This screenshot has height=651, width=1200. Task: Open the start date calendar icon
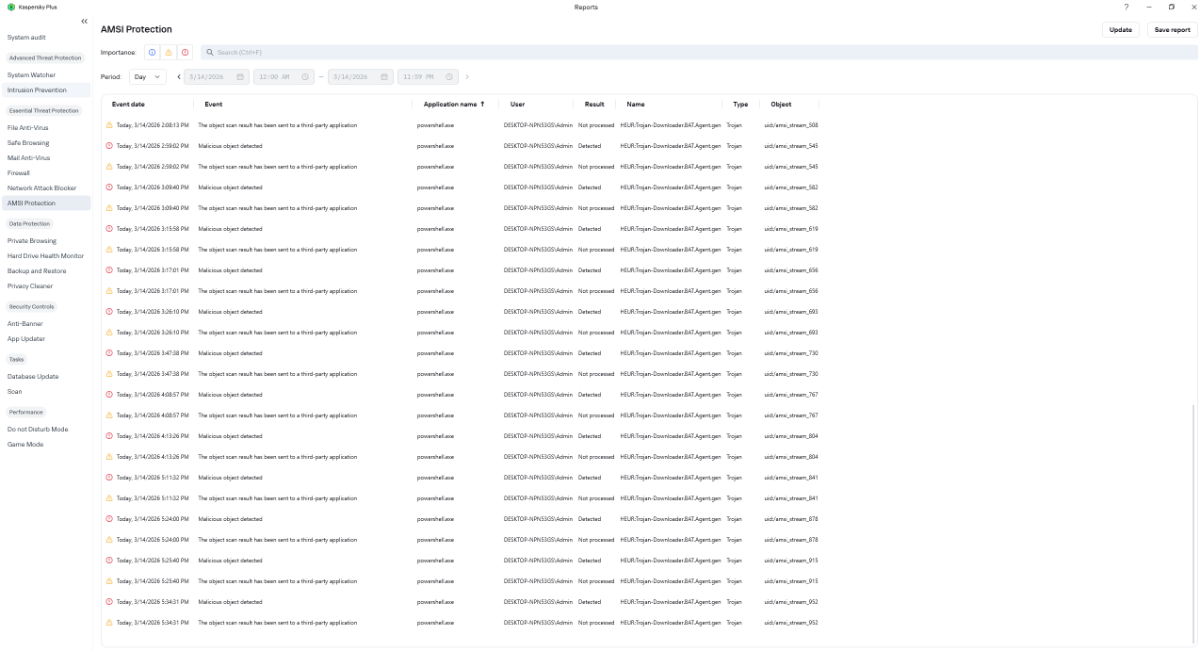[240, 77]
